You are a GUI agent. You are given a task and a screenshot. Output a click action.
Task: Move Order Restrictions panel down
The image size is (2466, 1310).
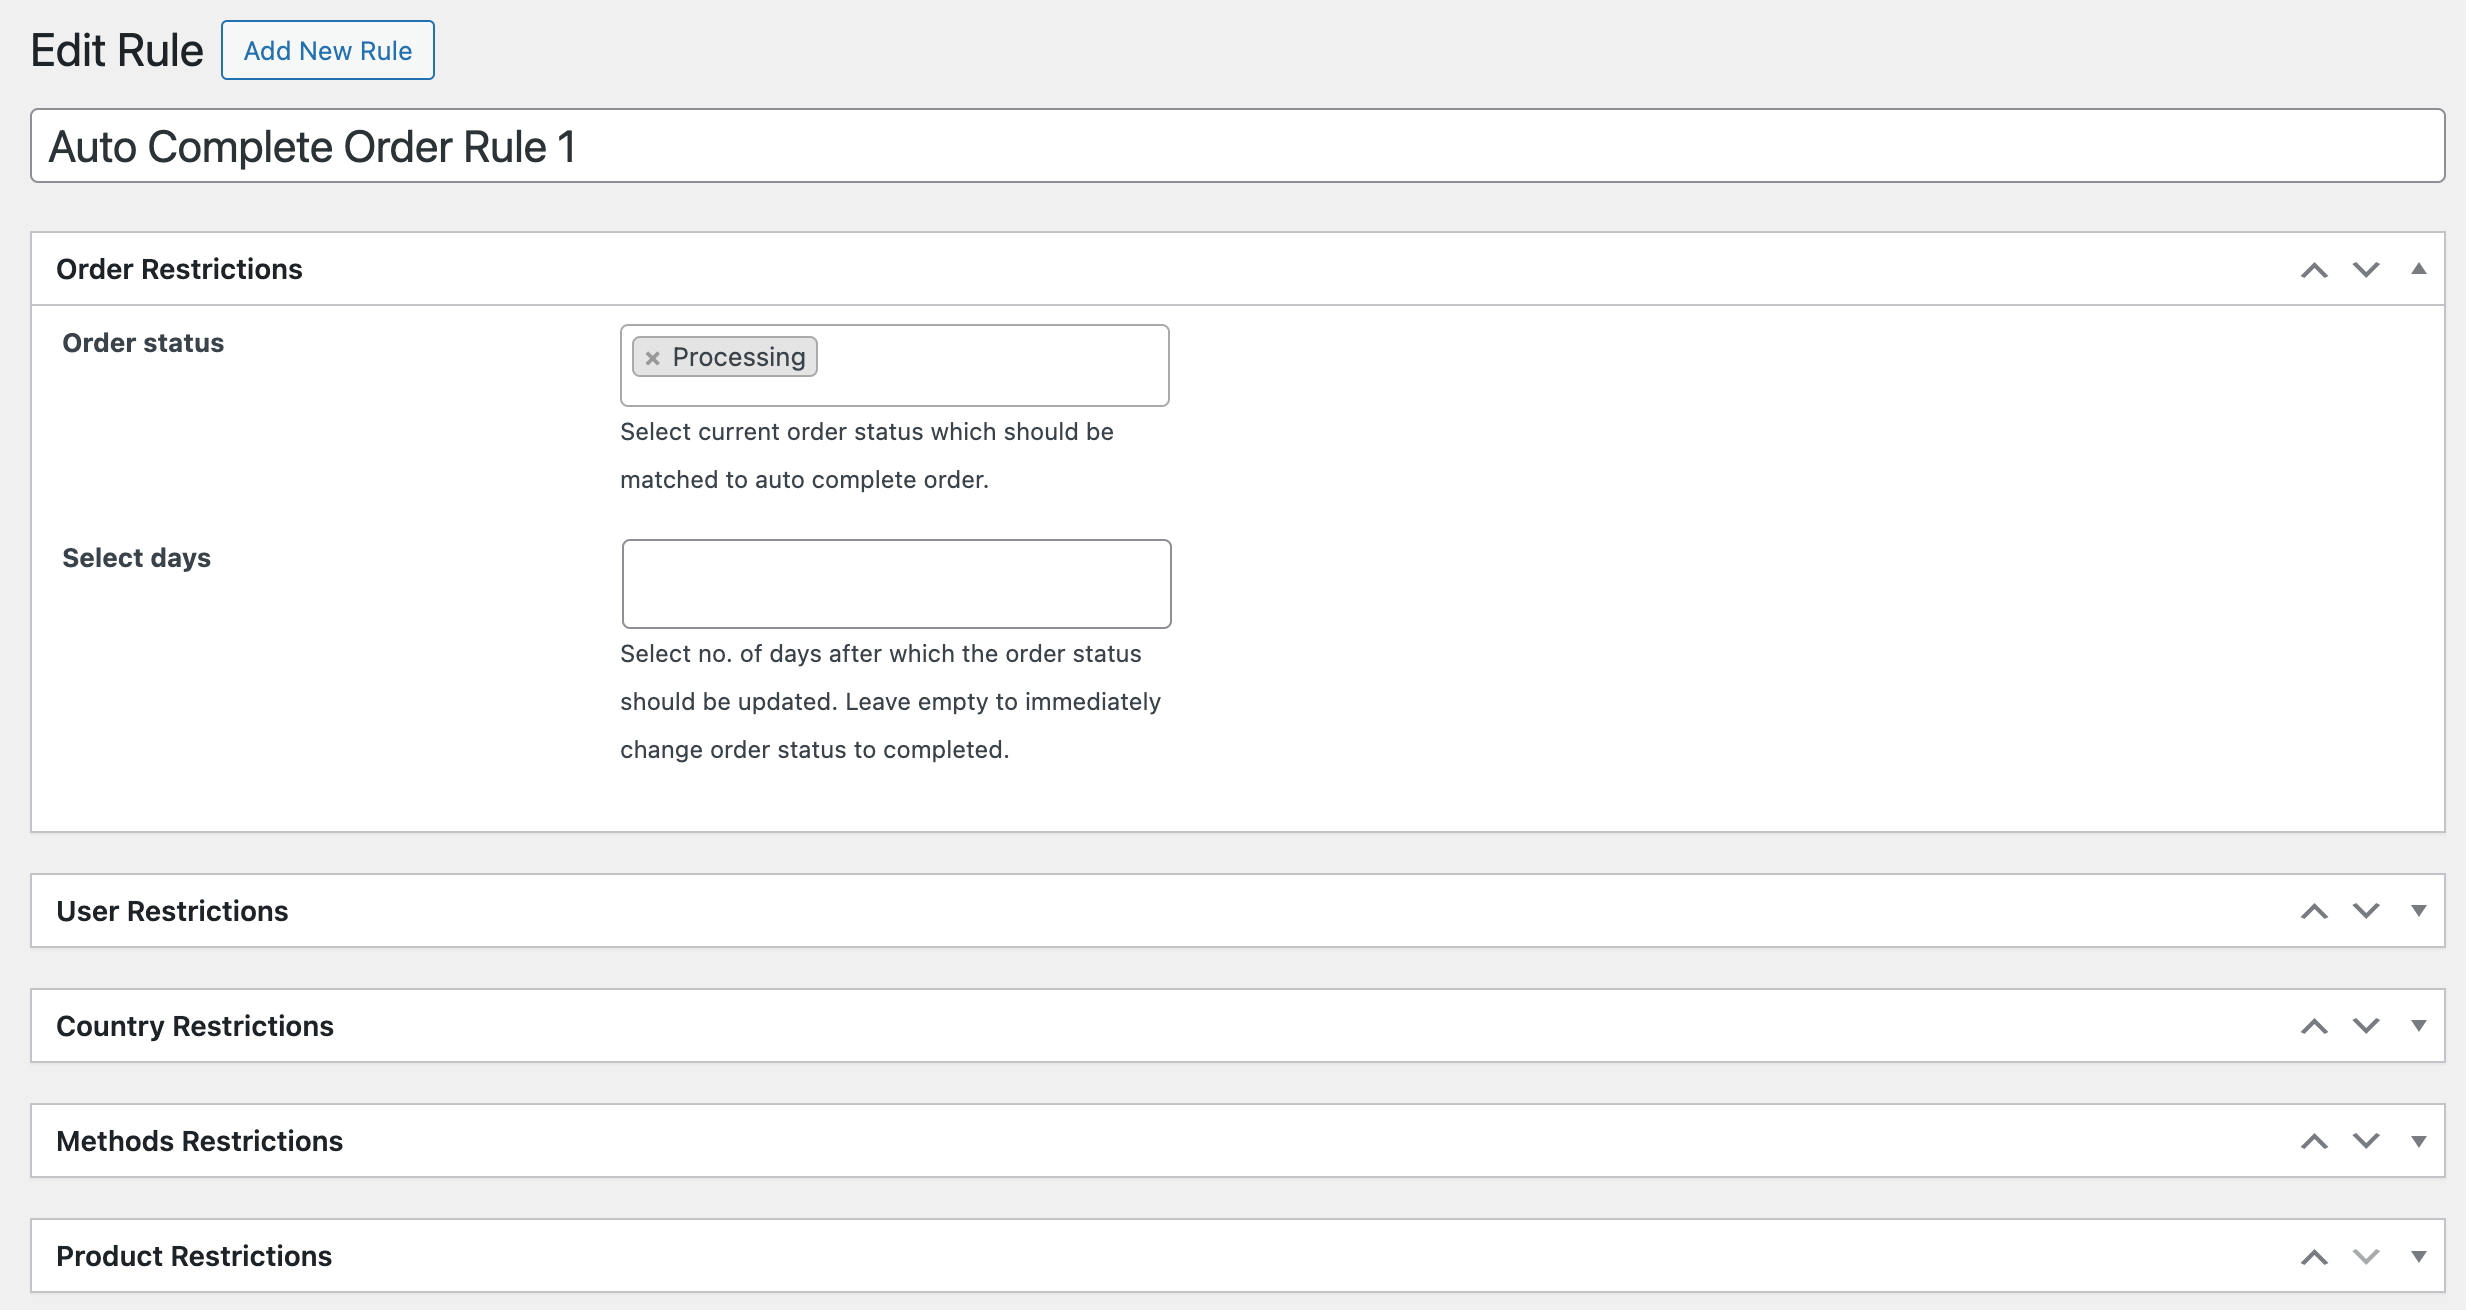[2364, 268]
